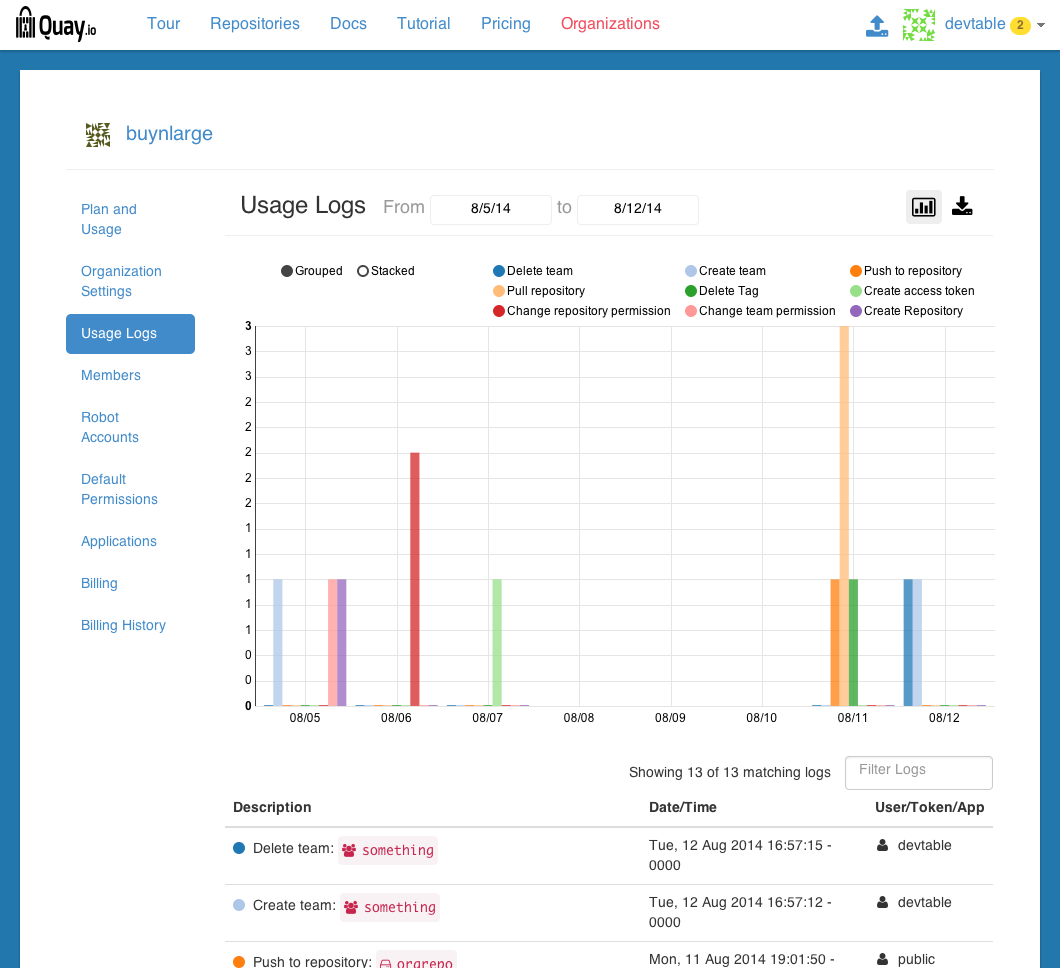Click the buynlarge organization avatar

98,135
